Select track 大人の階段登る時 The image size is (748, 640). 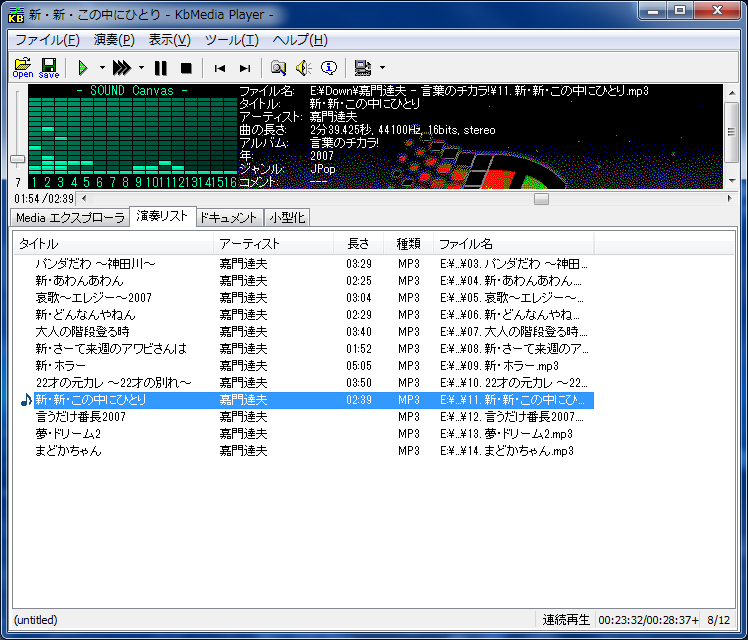point(83,332)
